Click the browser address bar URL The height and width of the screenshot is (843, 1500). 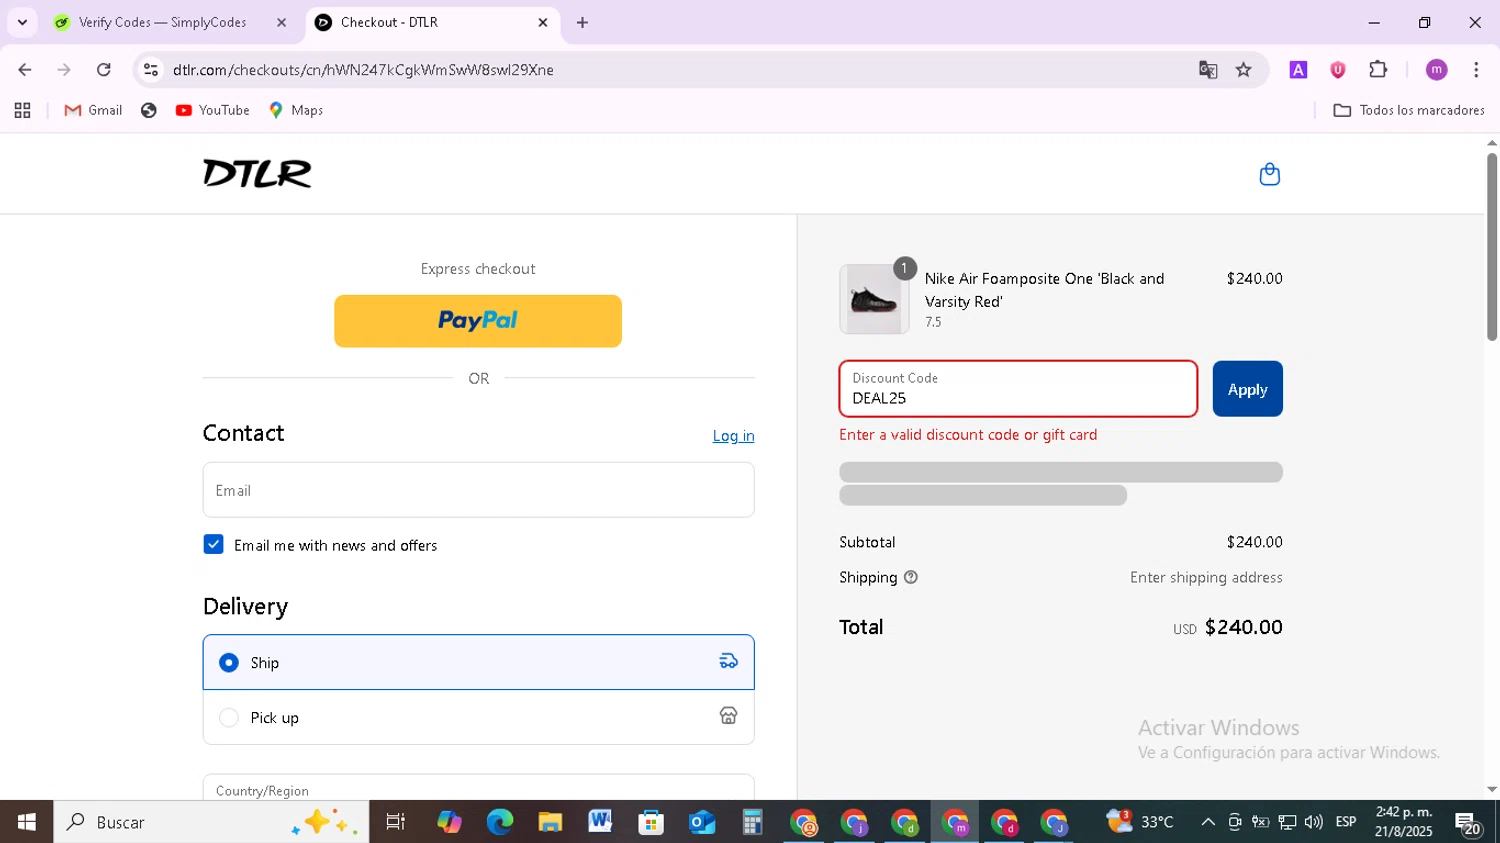click(x=363, y=70)
